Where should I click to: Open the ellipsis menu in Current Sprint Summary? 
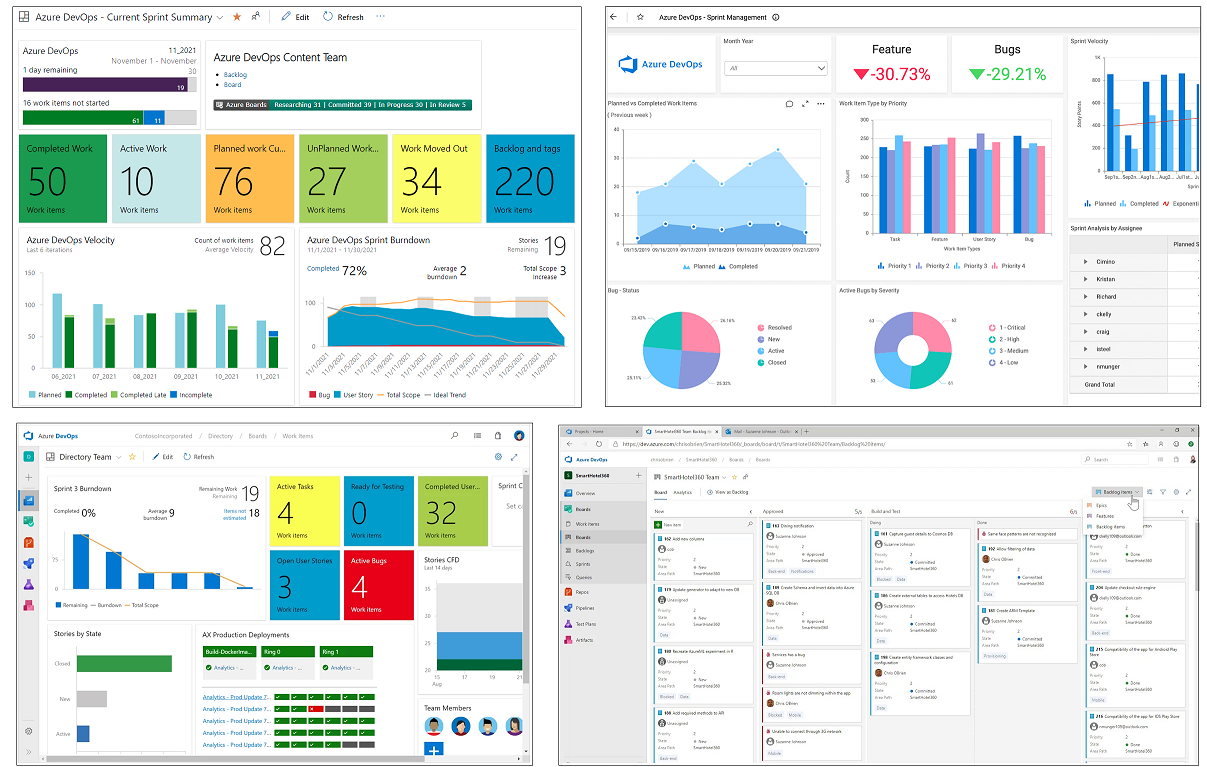[x=380, y=17]
